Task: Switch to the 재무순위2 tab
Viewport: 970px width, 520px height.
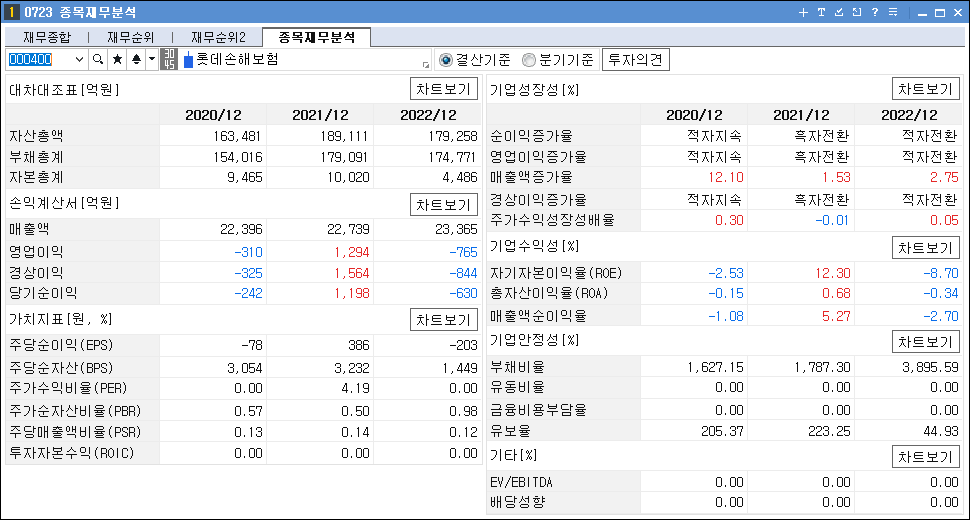Action: (x=218, y=38)
